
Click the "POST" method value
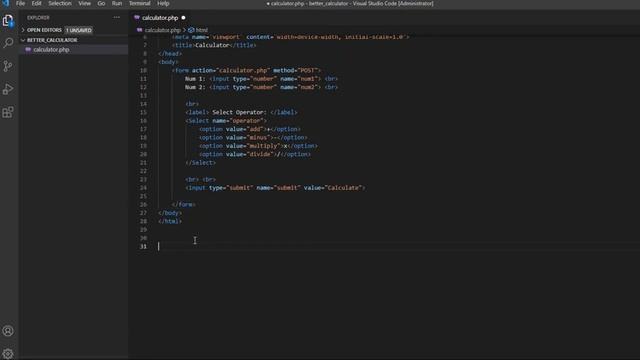pos(307,71)
